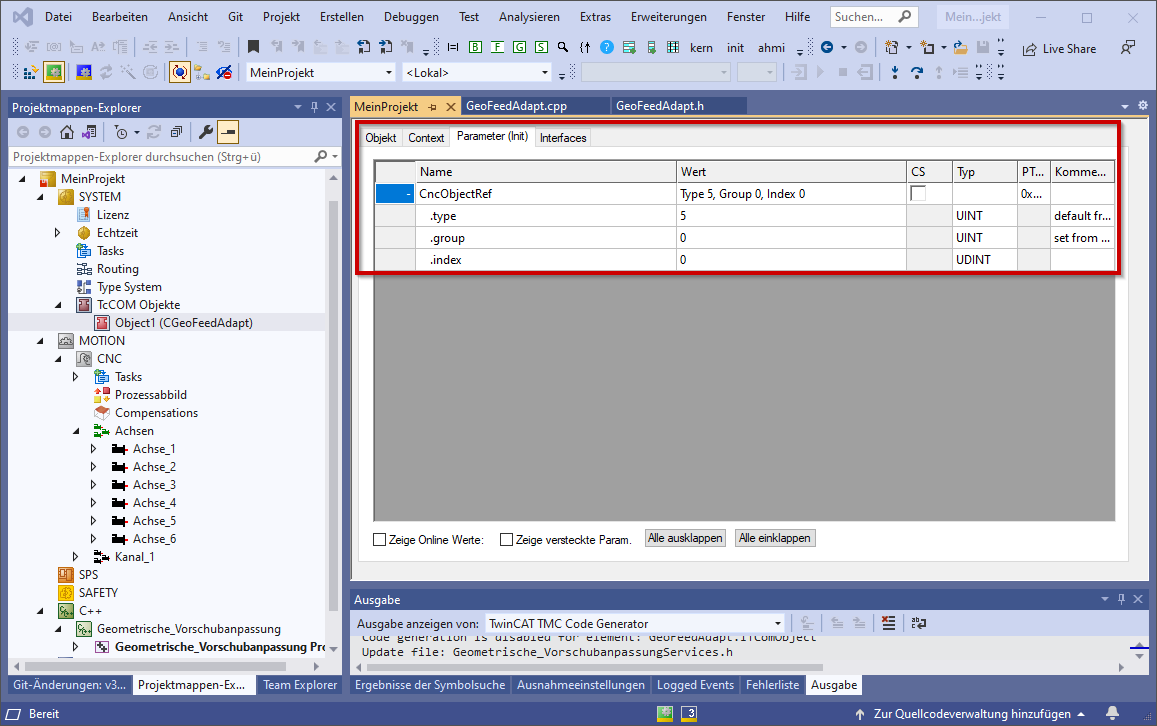The width and height of the screenshot is (1157, 726).
Task: Click the wrench properties icon in explorer
Action: point(206,132)
